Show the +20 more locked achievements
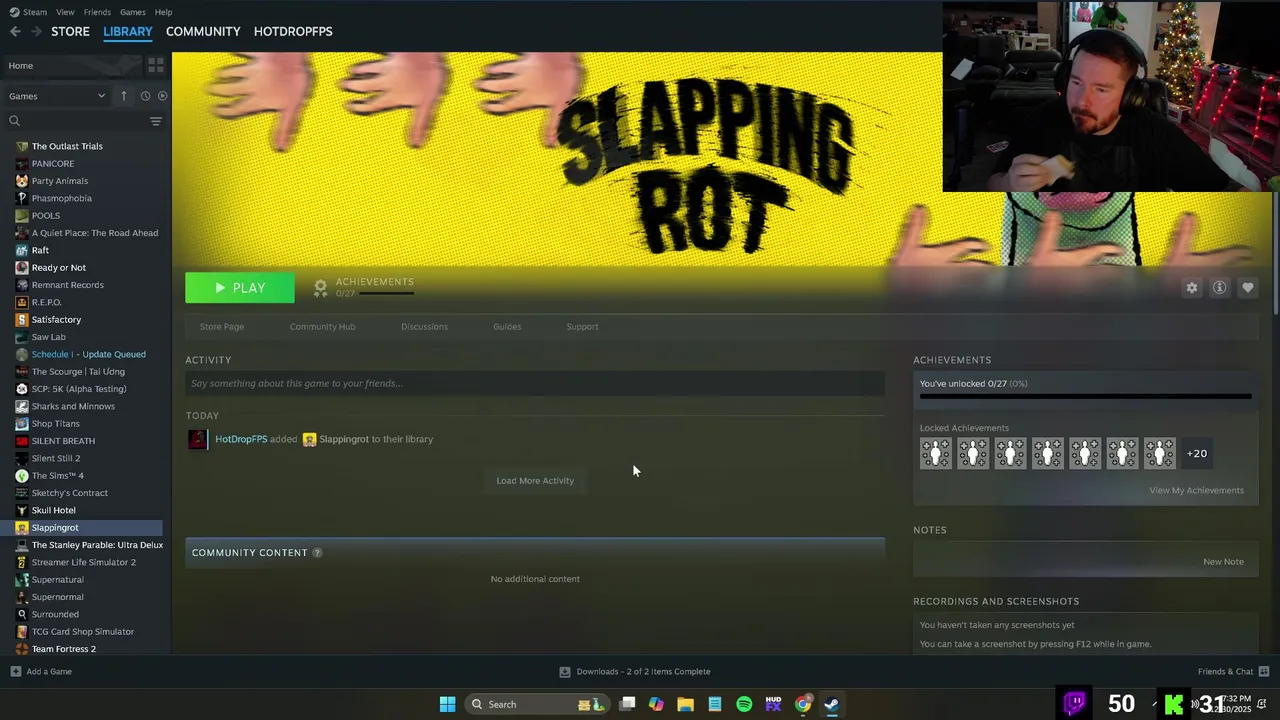This screenshot has width=1280, height=720. [1197, 454]
